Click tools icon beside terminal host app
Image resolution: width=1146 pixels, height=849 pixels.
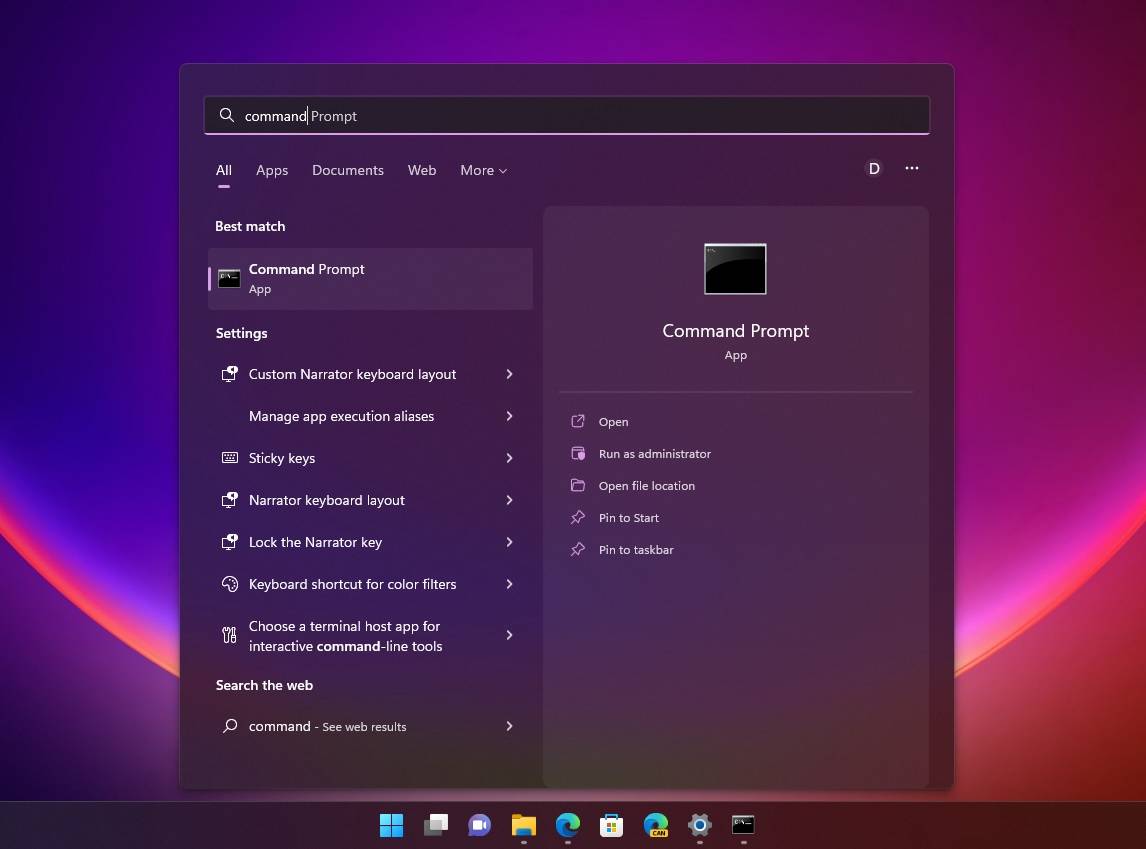click(x=229, y=635)
